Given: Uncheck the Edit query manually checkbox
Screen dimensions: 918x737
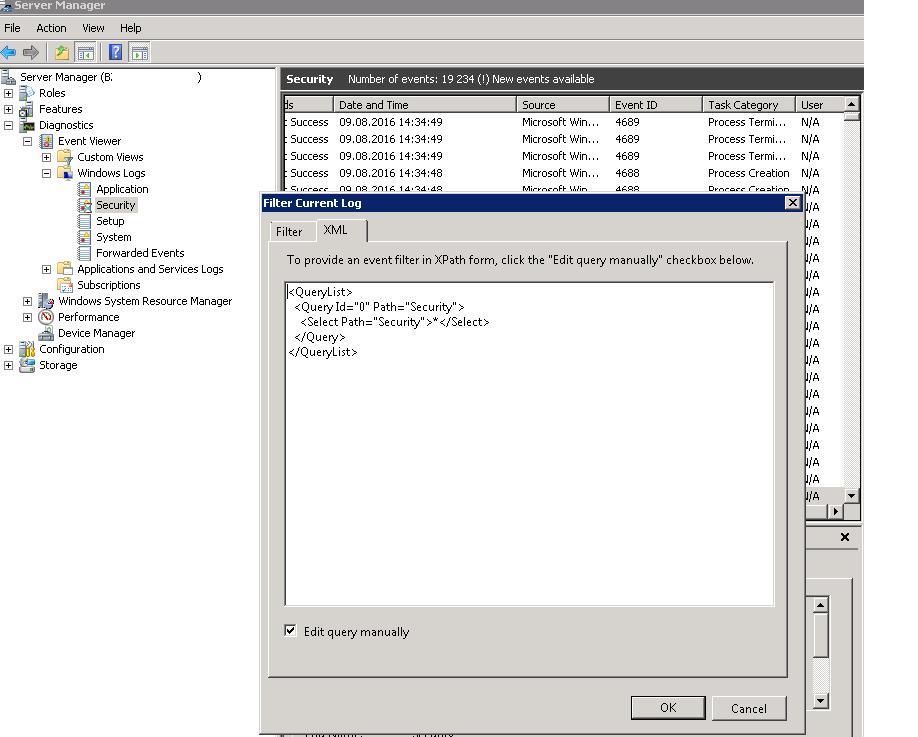Looking at the screenshot, I should [x=291, y=631].
